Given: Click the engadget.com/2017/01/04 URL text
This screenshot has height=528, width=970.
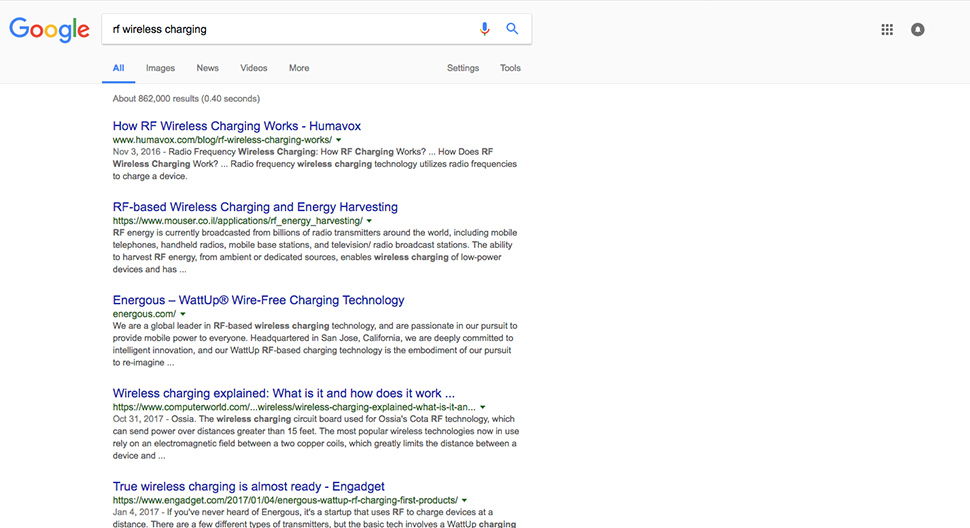Looking at the screenshot, I should [285, 500].
